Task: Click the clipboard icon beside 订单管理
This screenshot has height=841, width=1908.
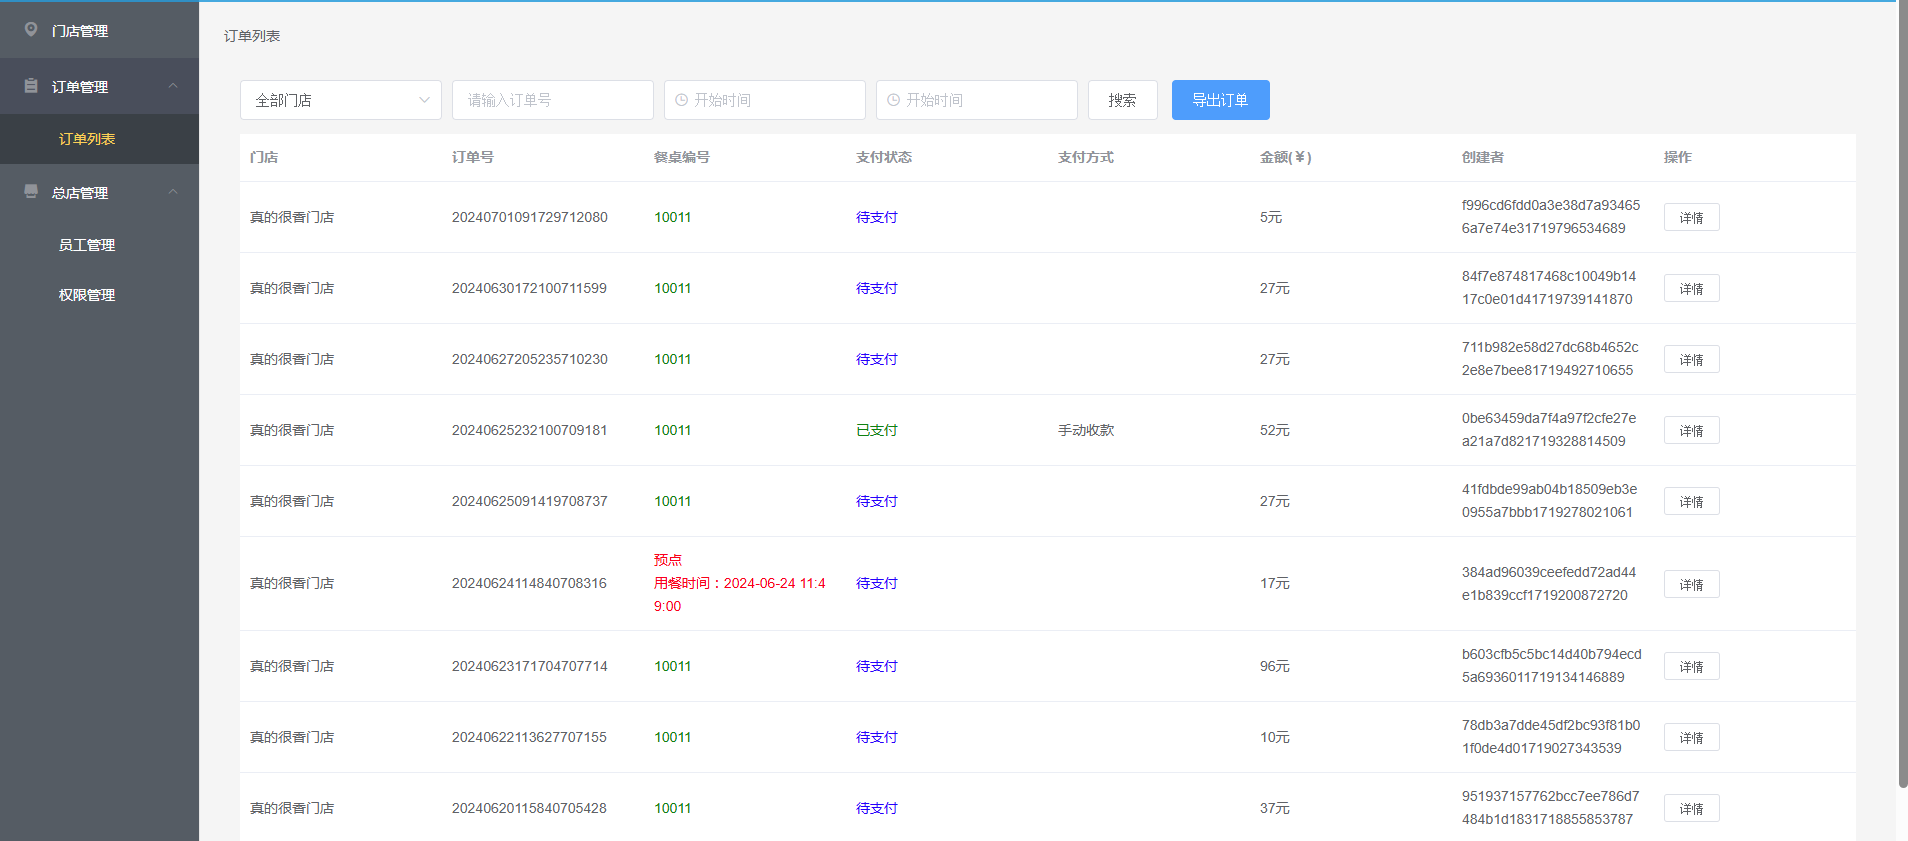Action: [31, 86]
